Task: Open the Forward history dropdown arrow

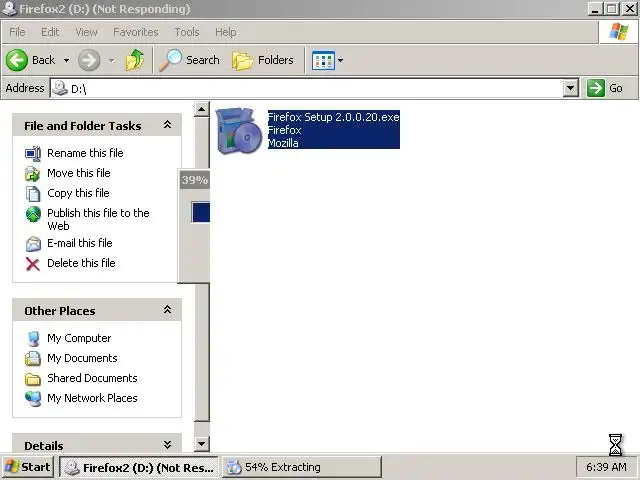Action: [111, 60]
